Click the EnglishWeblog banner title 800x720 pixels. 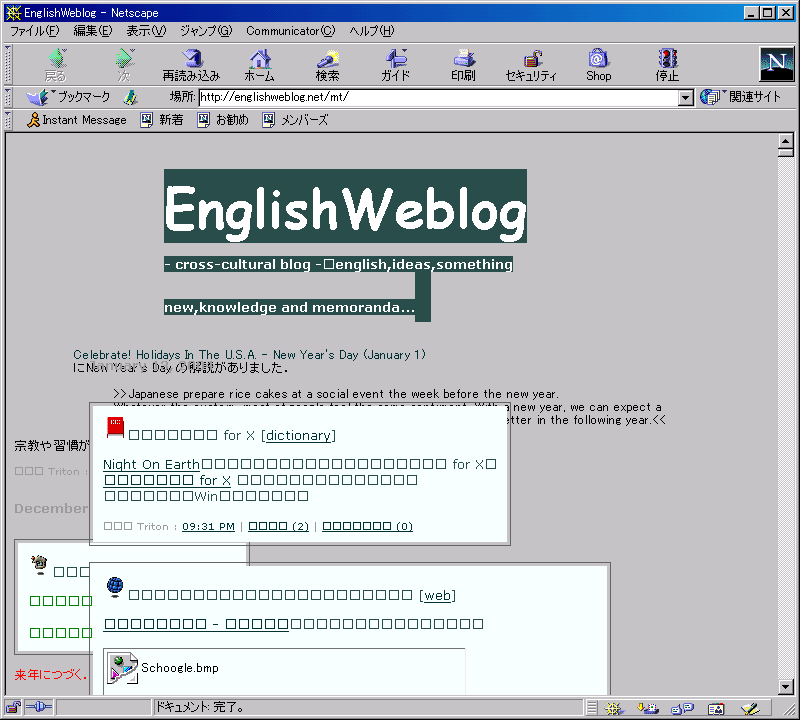[x=345, y=206]
